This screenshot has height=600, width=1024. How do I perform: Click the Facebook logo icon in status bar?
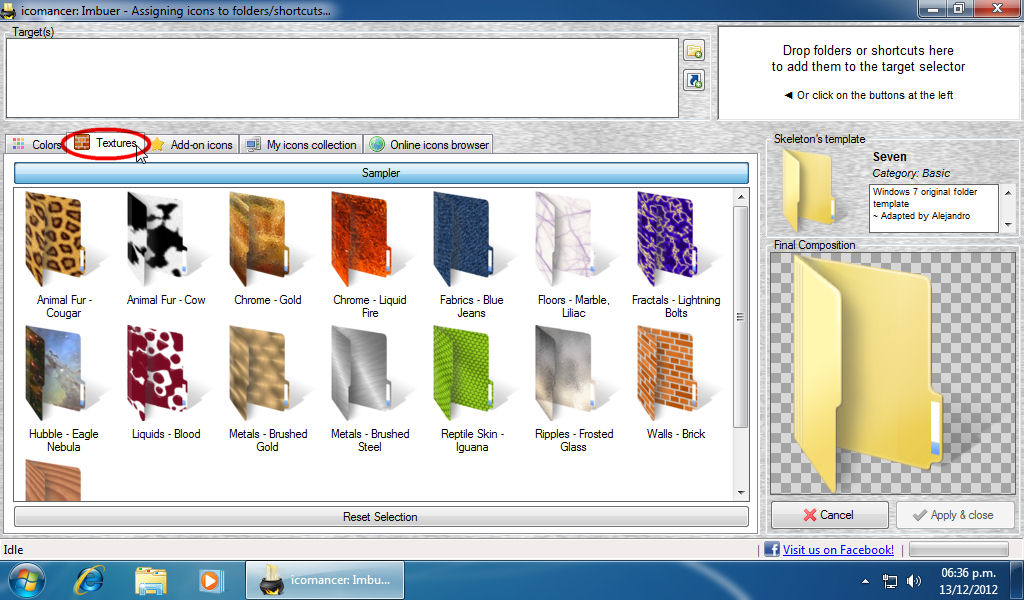[772, 549]
